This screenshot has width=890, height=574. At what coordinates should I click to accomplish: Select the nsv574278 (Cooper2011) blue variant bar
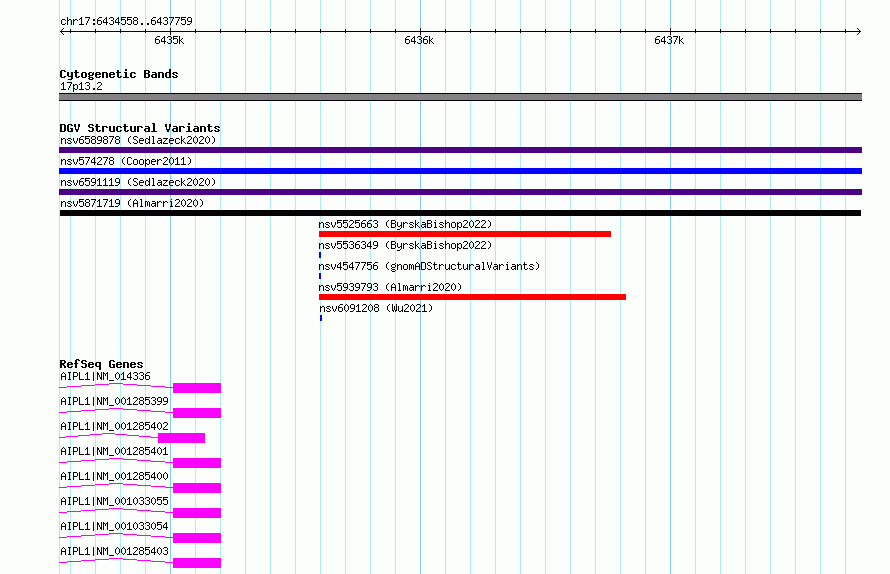460,171
